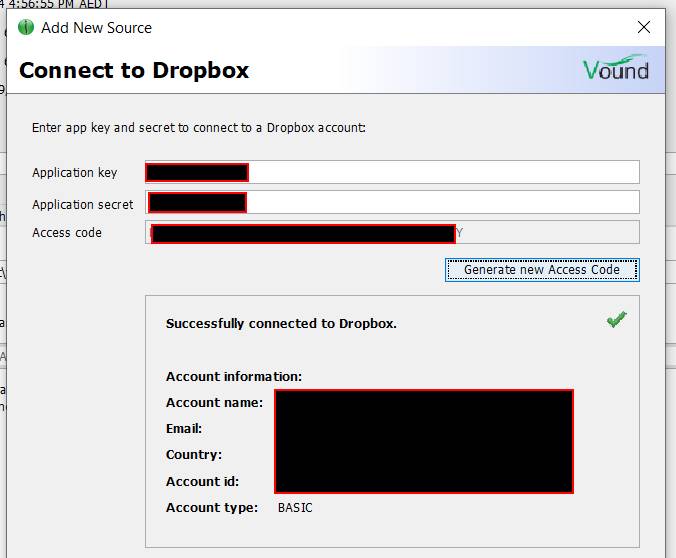Close the Add New Source dialog

coord(644,27)
